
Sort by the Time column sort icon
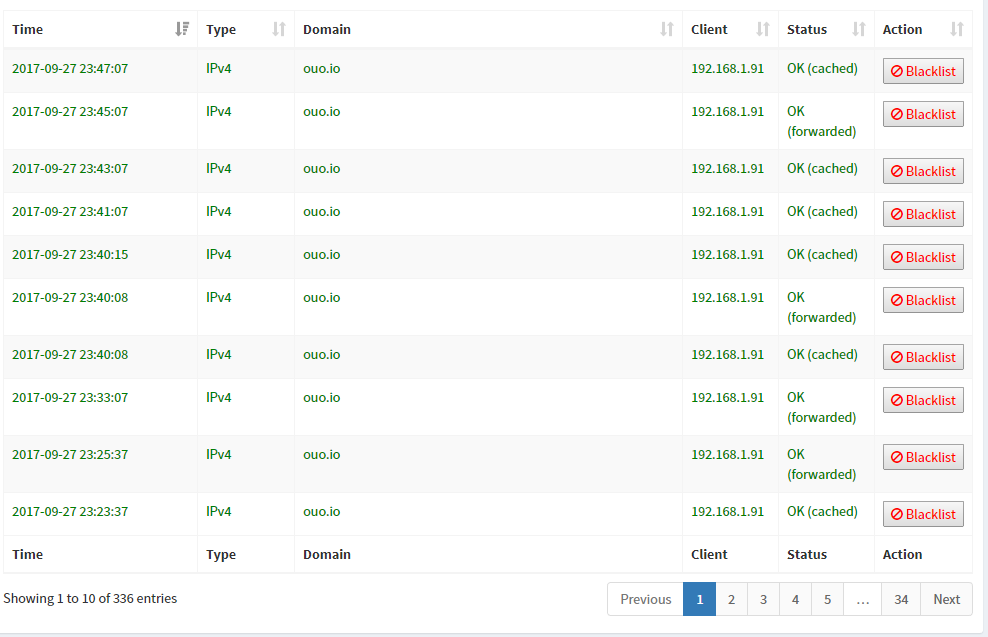click(182, 29)
